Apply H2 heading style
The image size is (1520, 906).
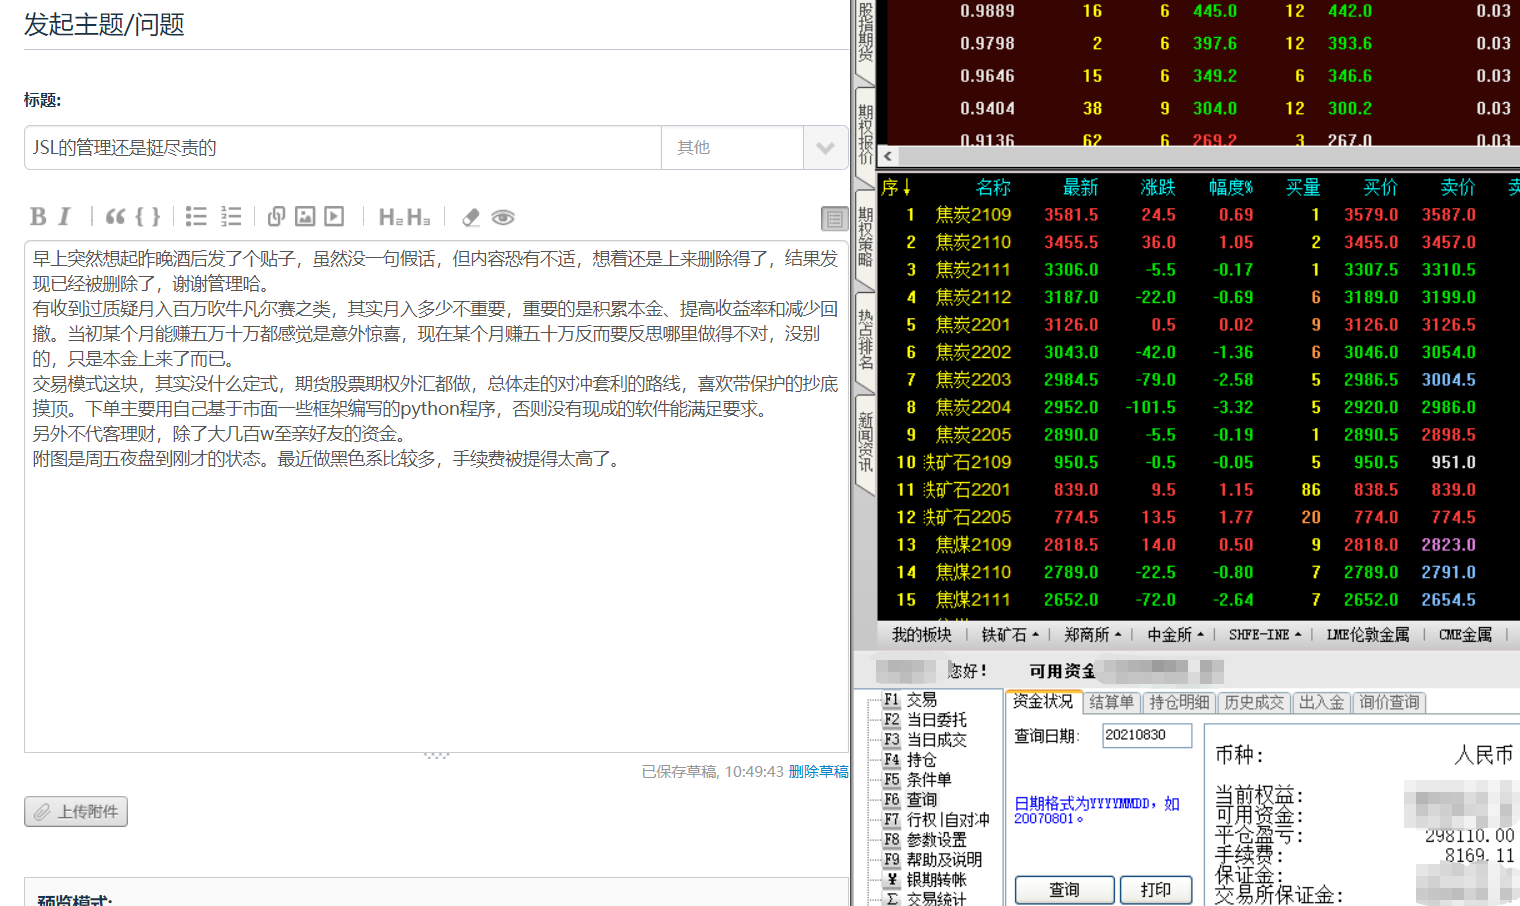(x=391, y=217)
